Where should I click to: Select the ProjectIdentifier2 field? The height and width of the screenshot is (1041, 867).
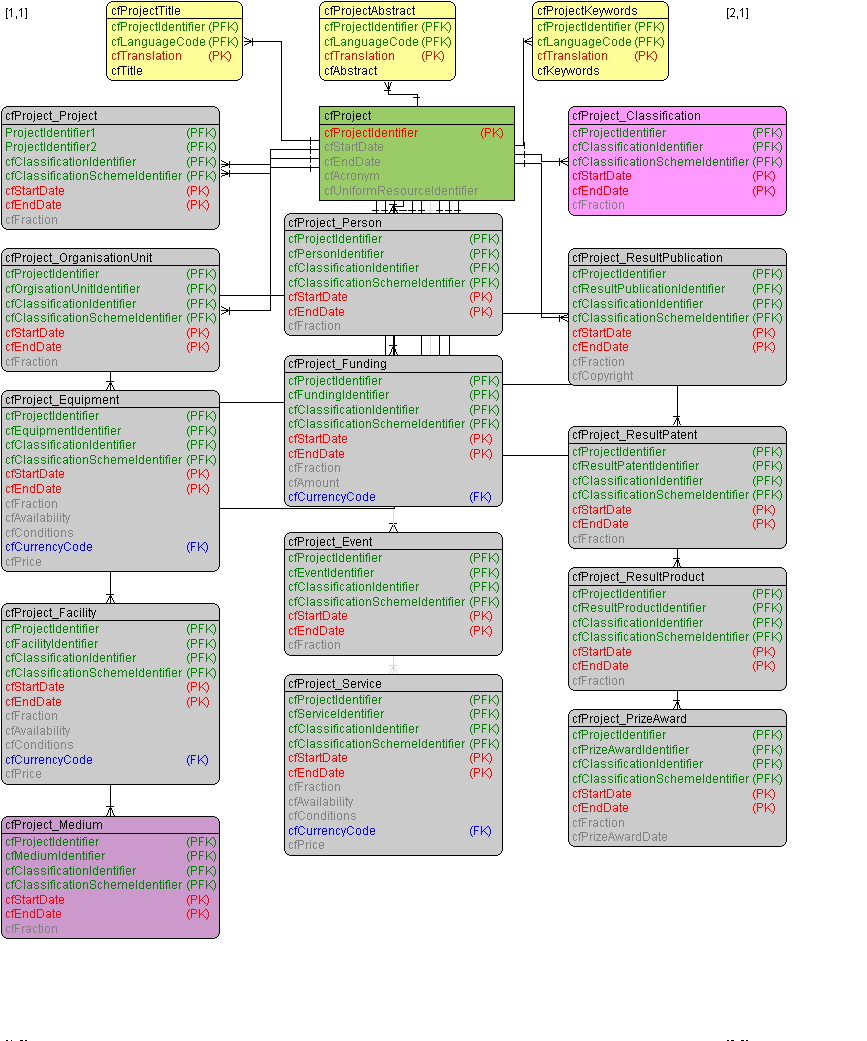click(51, 147)
